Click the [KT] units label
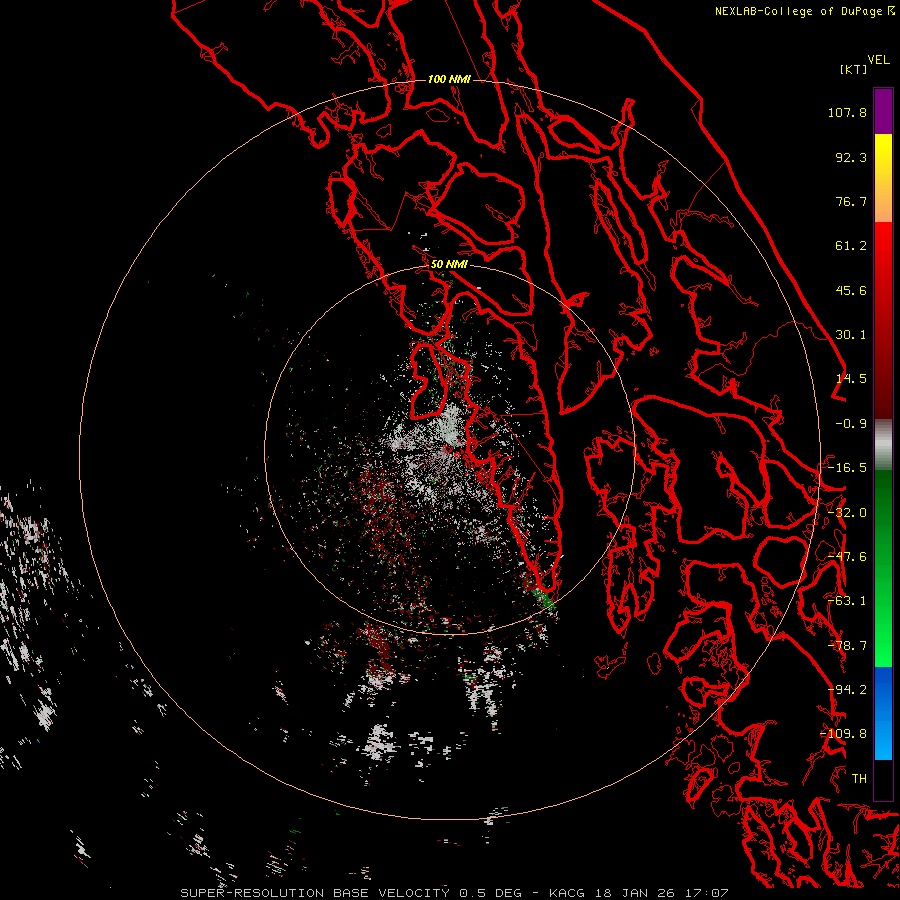 pyautogui.click(x=853, y=69)
